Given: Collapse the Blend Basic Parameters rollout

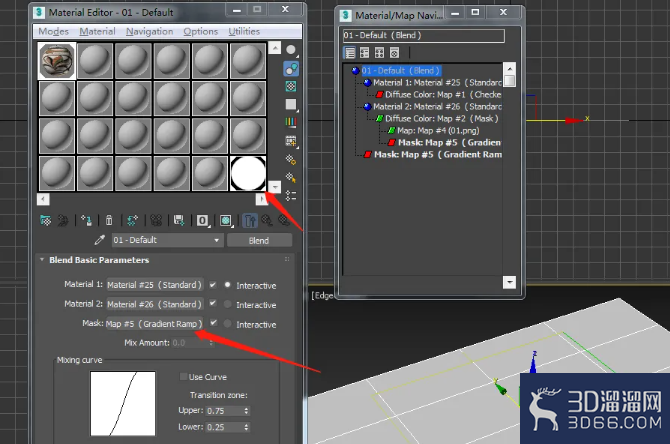Looking at the screenshot, I should click(42, 259).
